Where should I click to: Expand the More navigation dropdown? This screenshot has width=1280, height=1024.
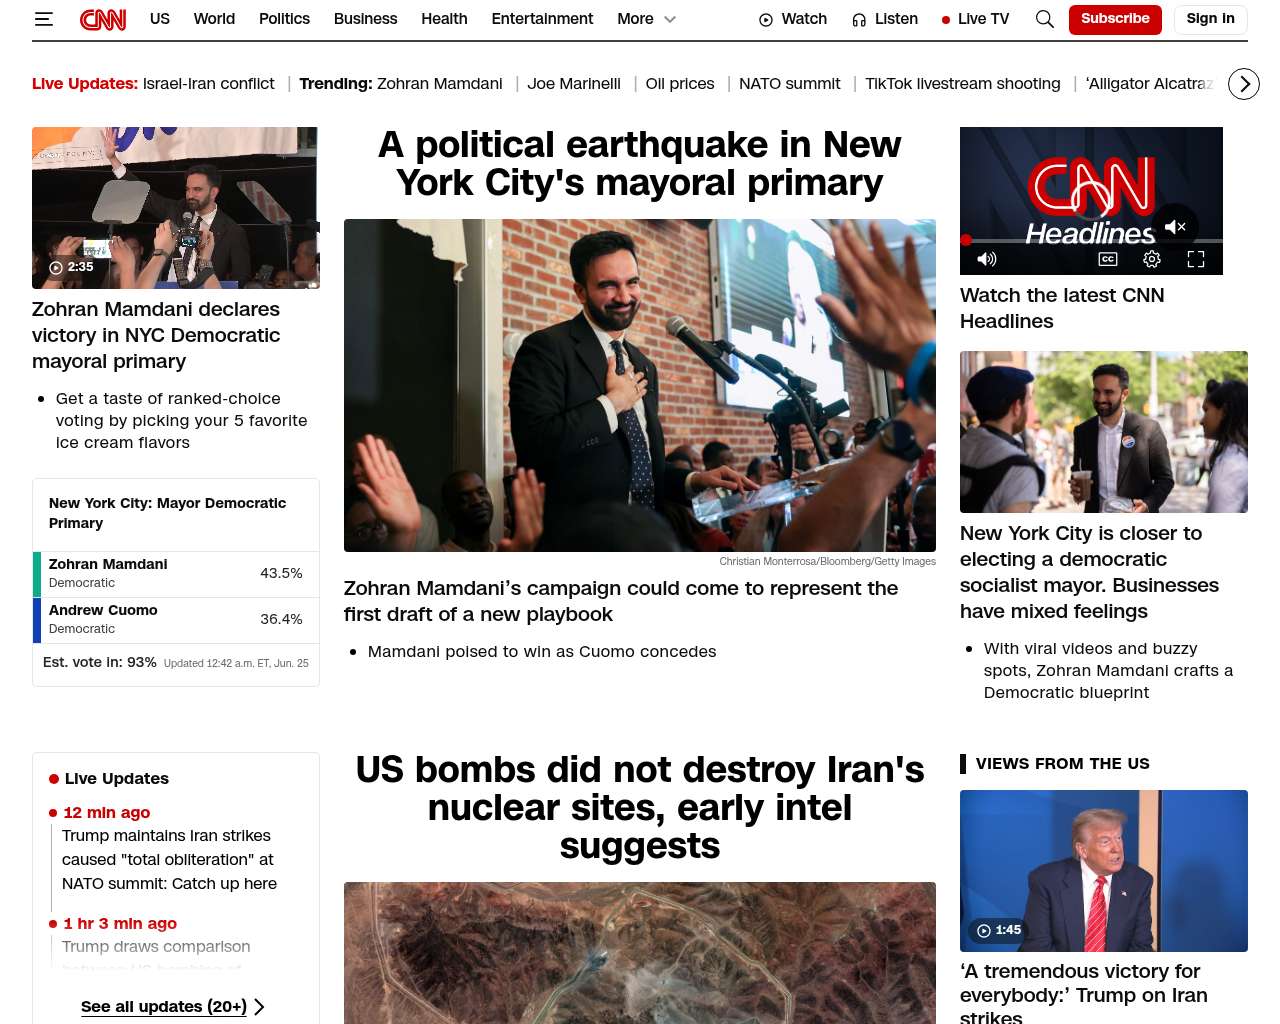pyautogui.click(x=647, y=19)
